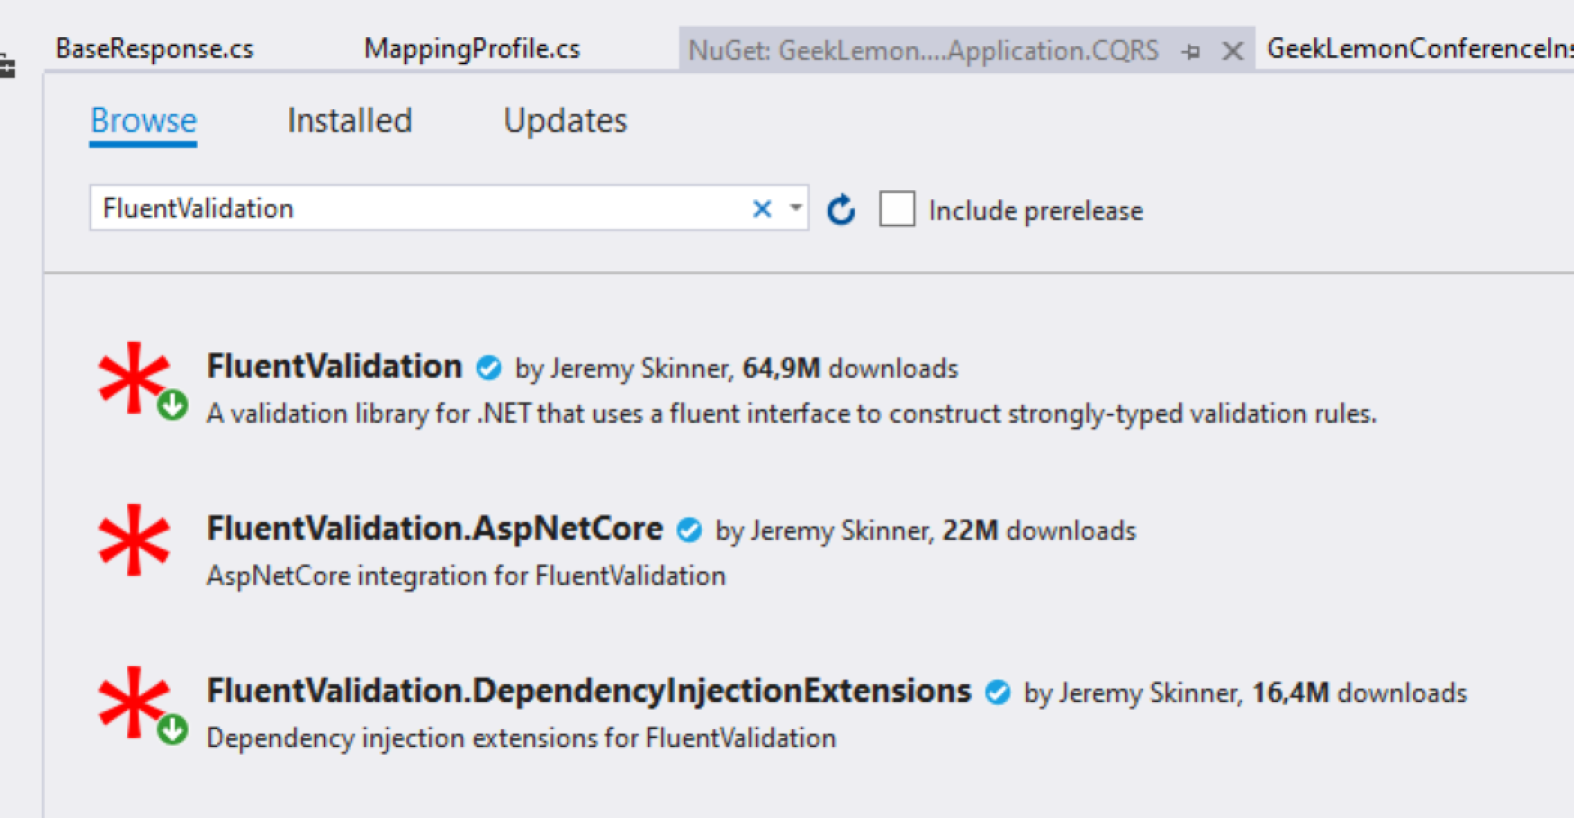Image resolution: width=1574 pixels, height=818 pixels.
Task: Select the FluentValidation package logo
Action: [x=134, y=378]
